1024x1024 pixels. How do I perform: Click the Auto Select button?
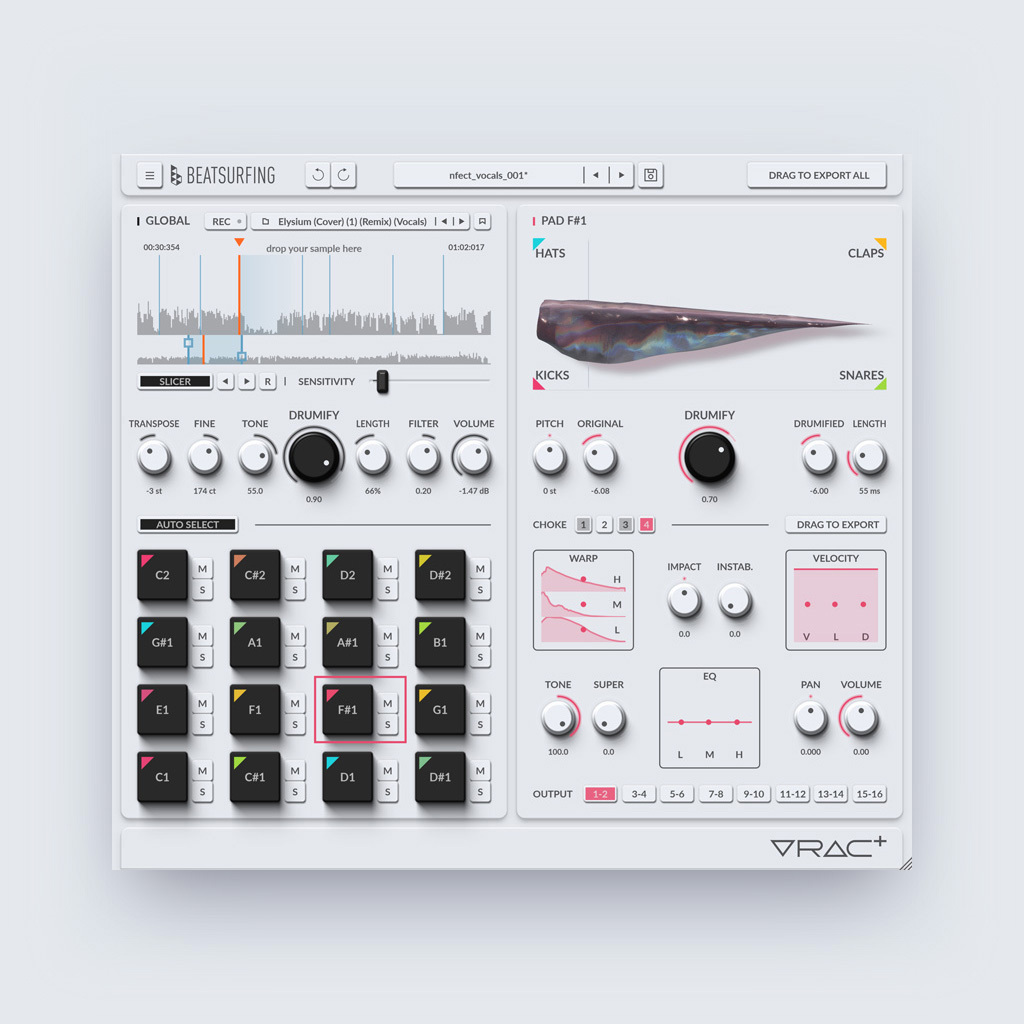click(x=187, y=524)
